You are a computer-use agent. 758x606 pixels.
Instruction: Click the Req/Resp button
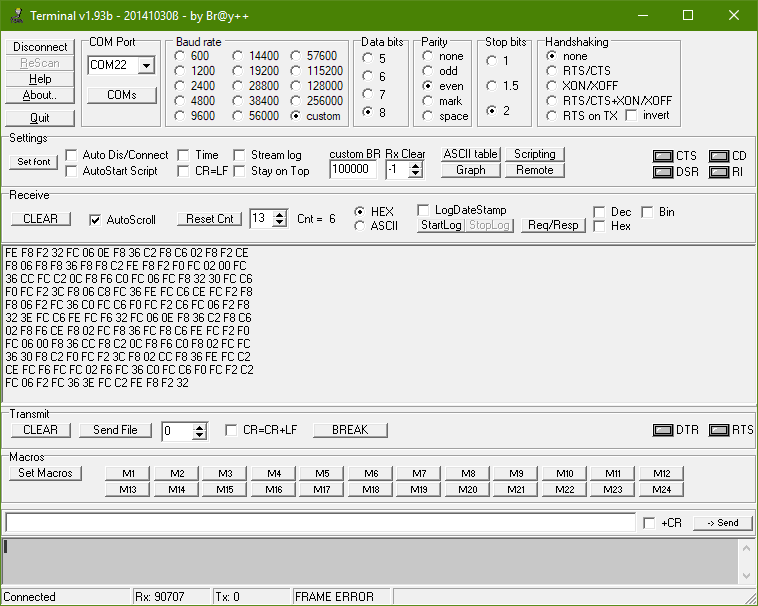click(554, 225)
